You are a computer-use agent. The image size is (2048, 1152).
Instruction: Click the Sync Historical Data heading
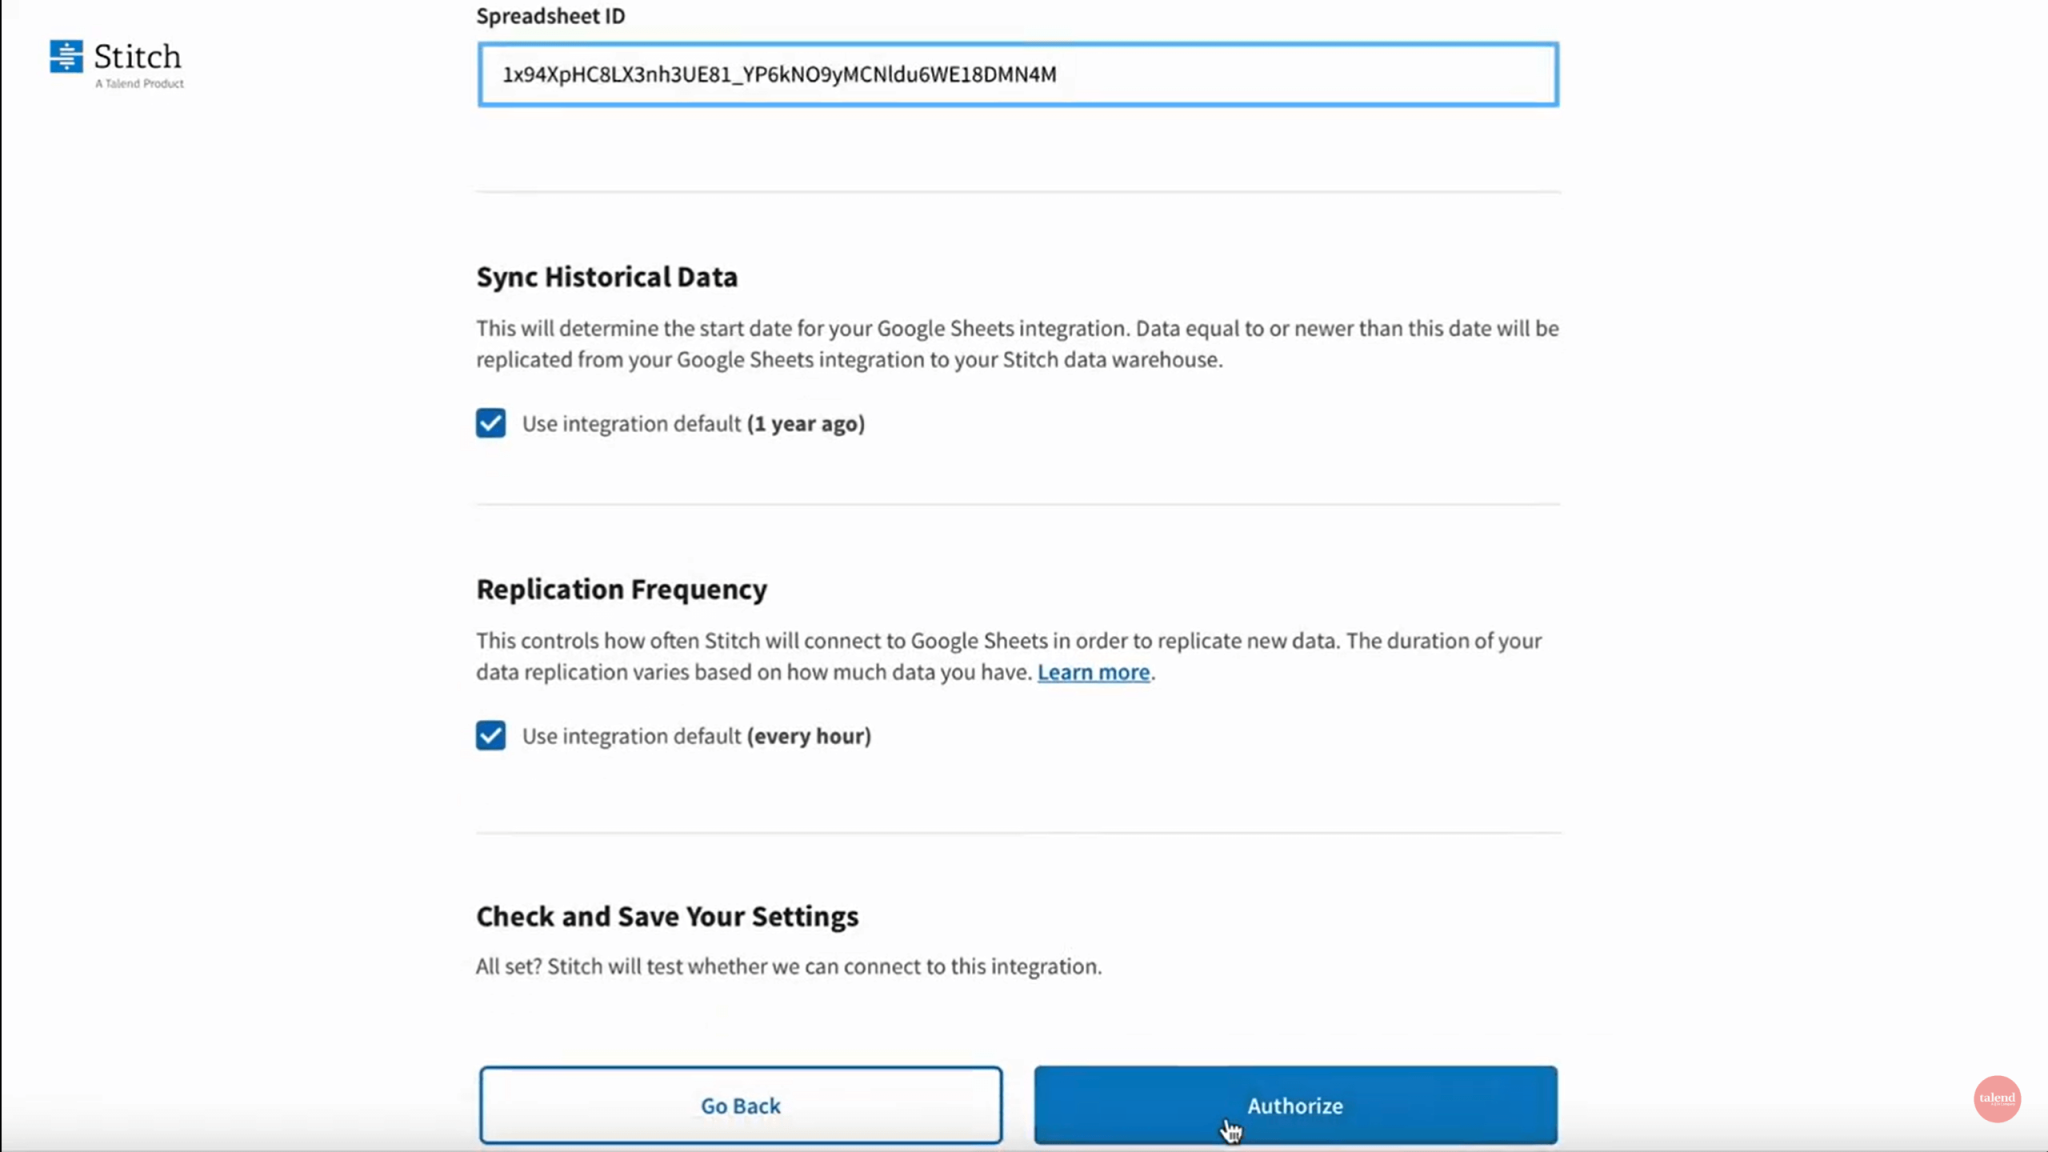(606, 277)
